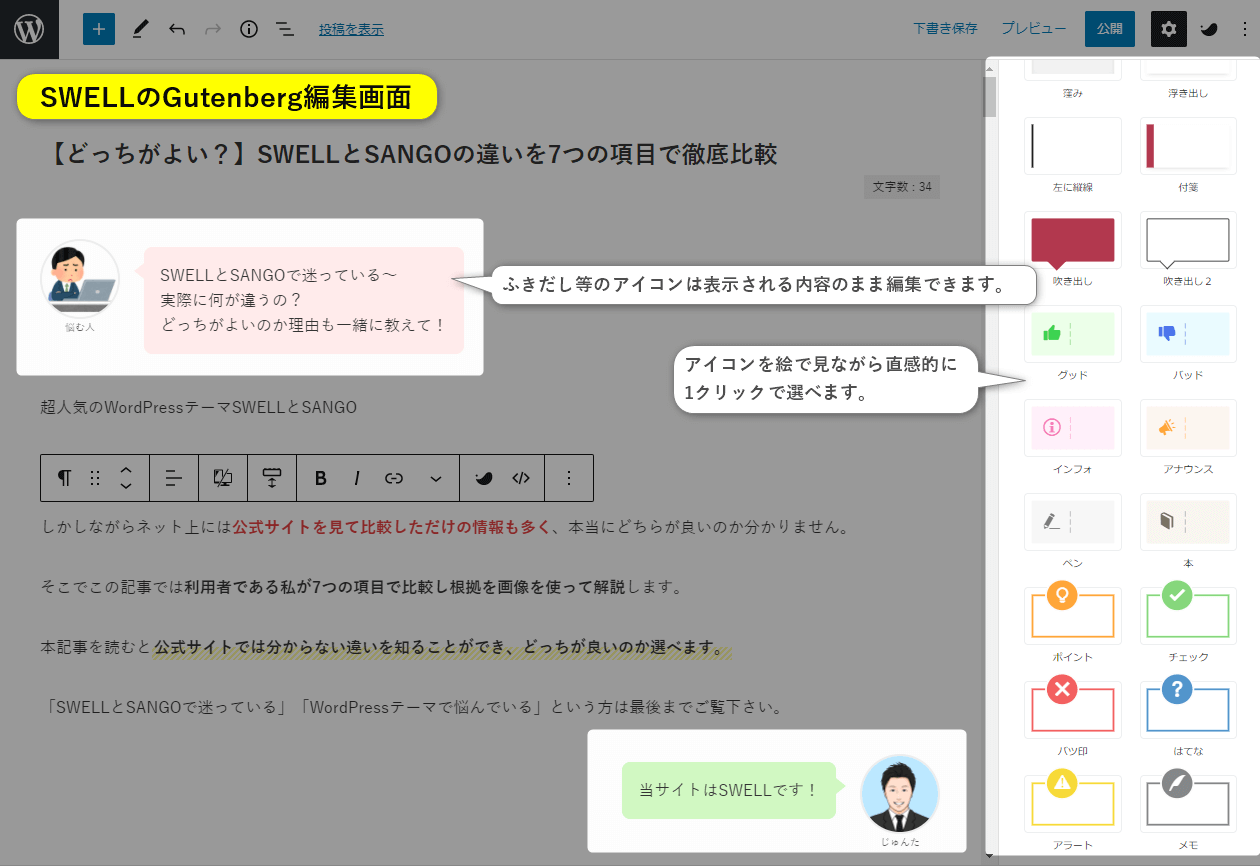1260x866 pixels.
Task: Open the list view outline
Action: click(285, 29)
